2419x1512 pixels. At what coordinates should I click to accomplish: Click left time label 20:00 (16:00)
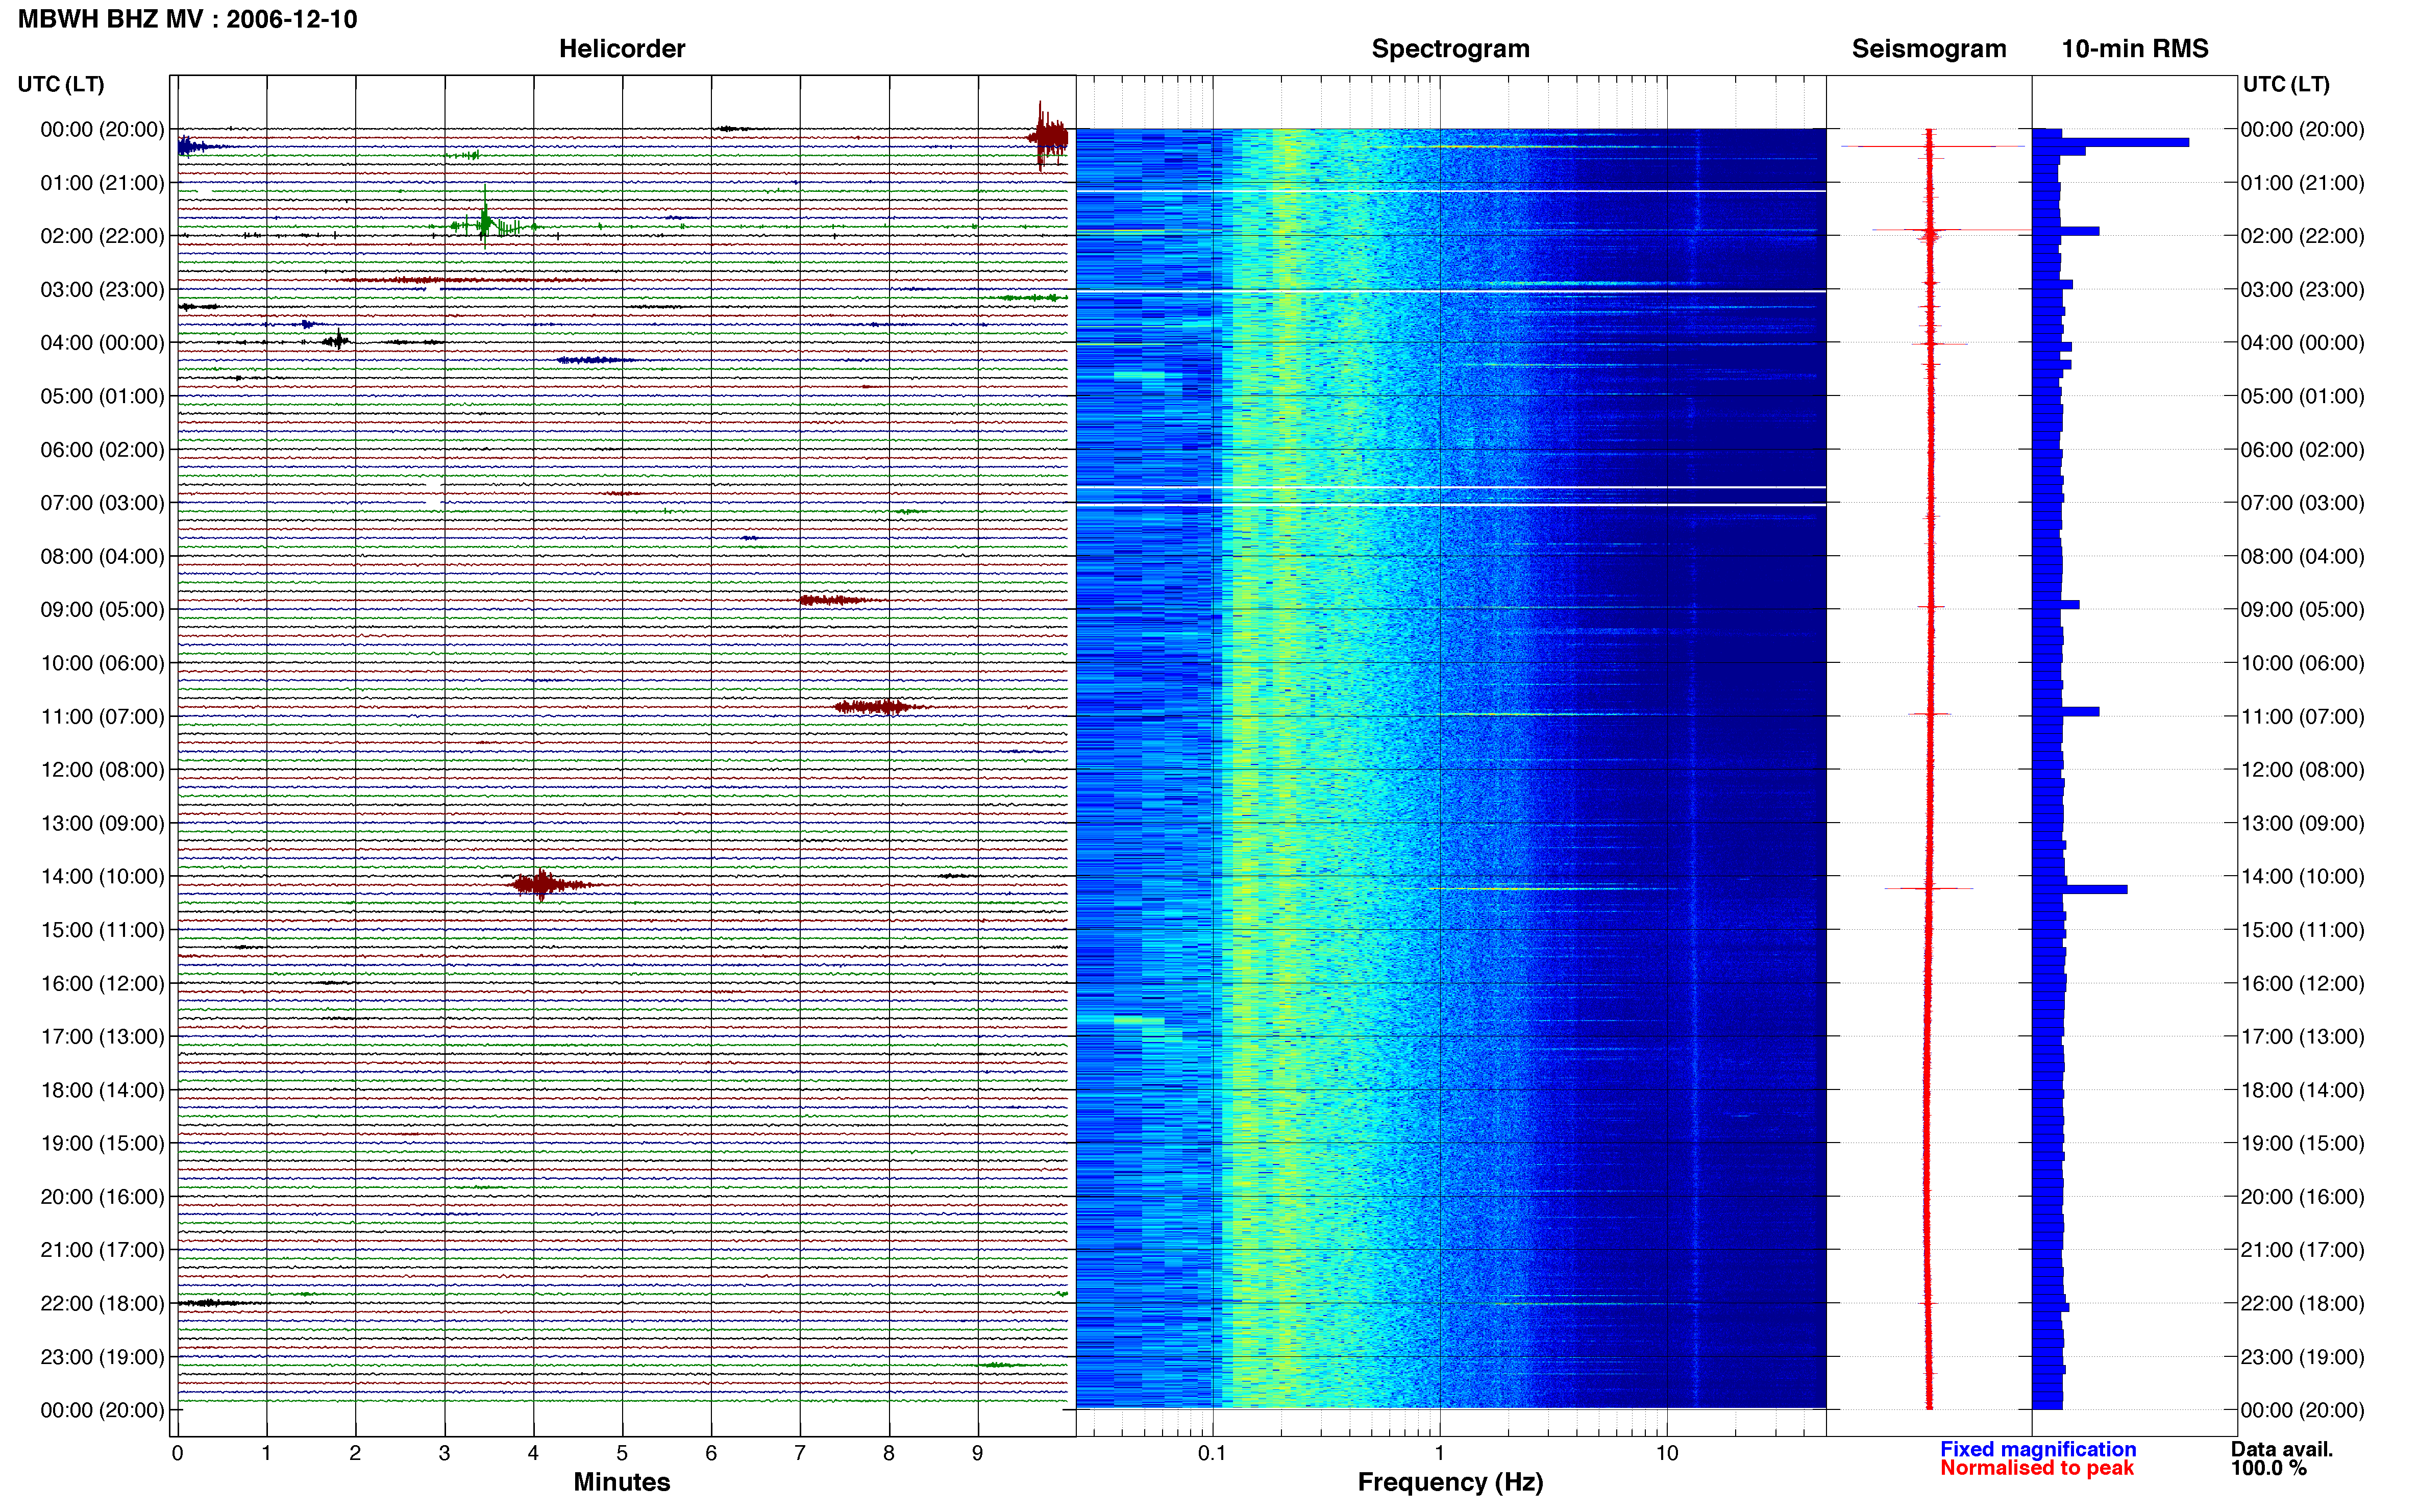102,1197
